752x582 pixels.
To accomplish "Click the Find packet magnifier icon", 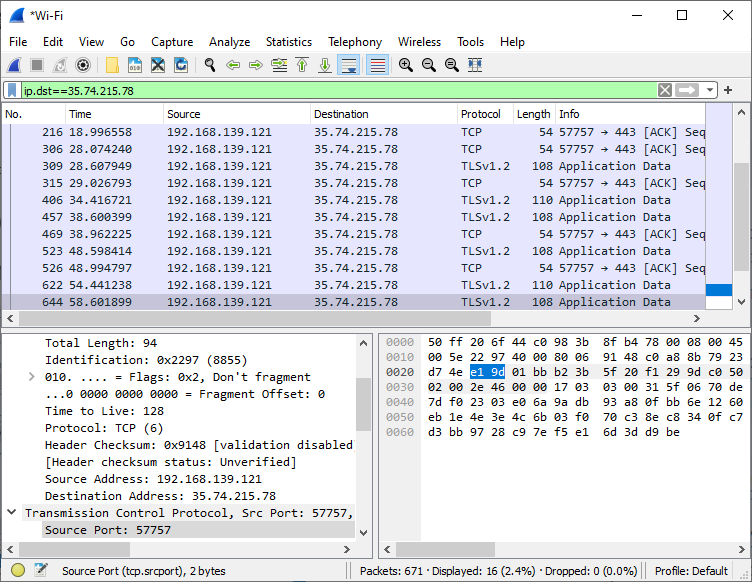I will tap(210, 65).
